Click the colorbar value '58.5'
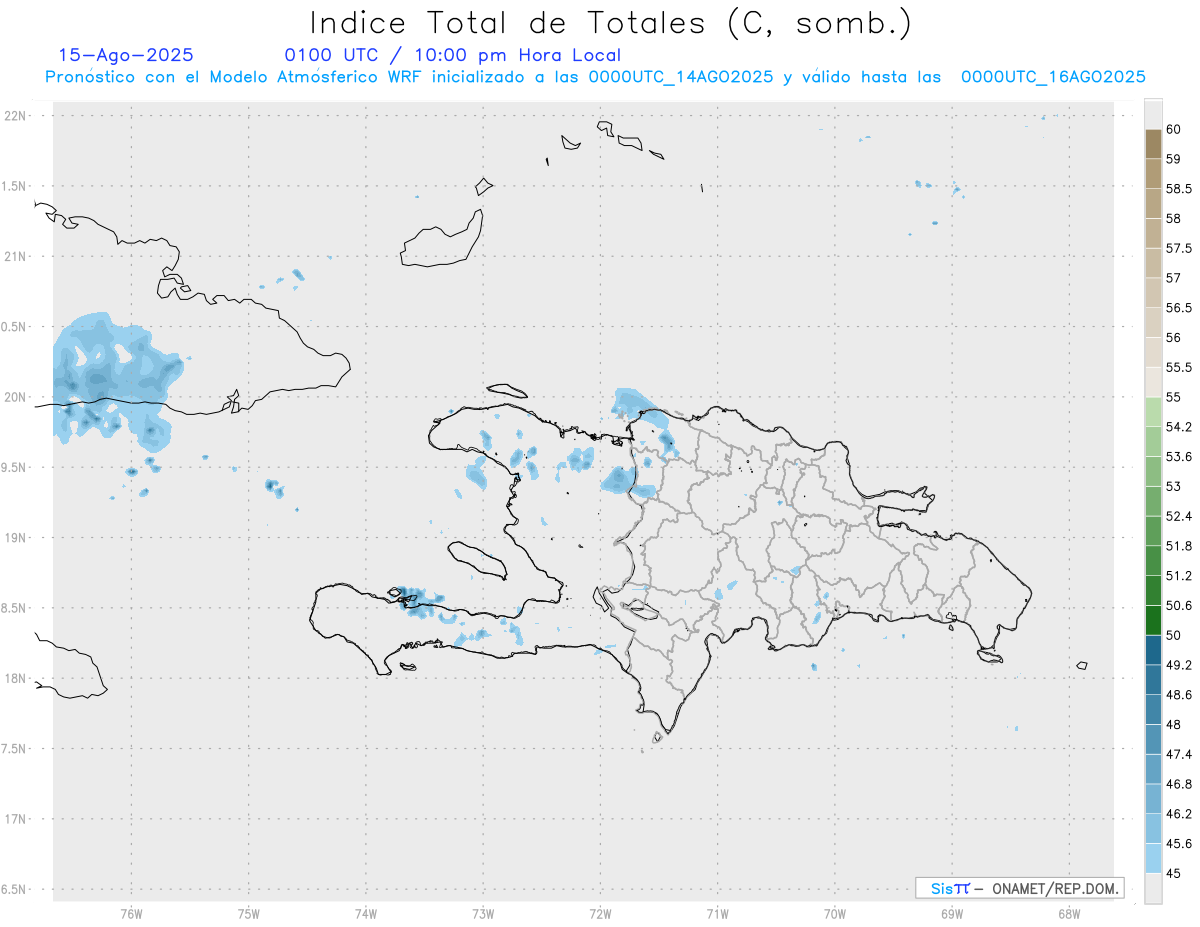This screenshot has height=927, width=1200. pyautogui.click(x=1179, y=188)
